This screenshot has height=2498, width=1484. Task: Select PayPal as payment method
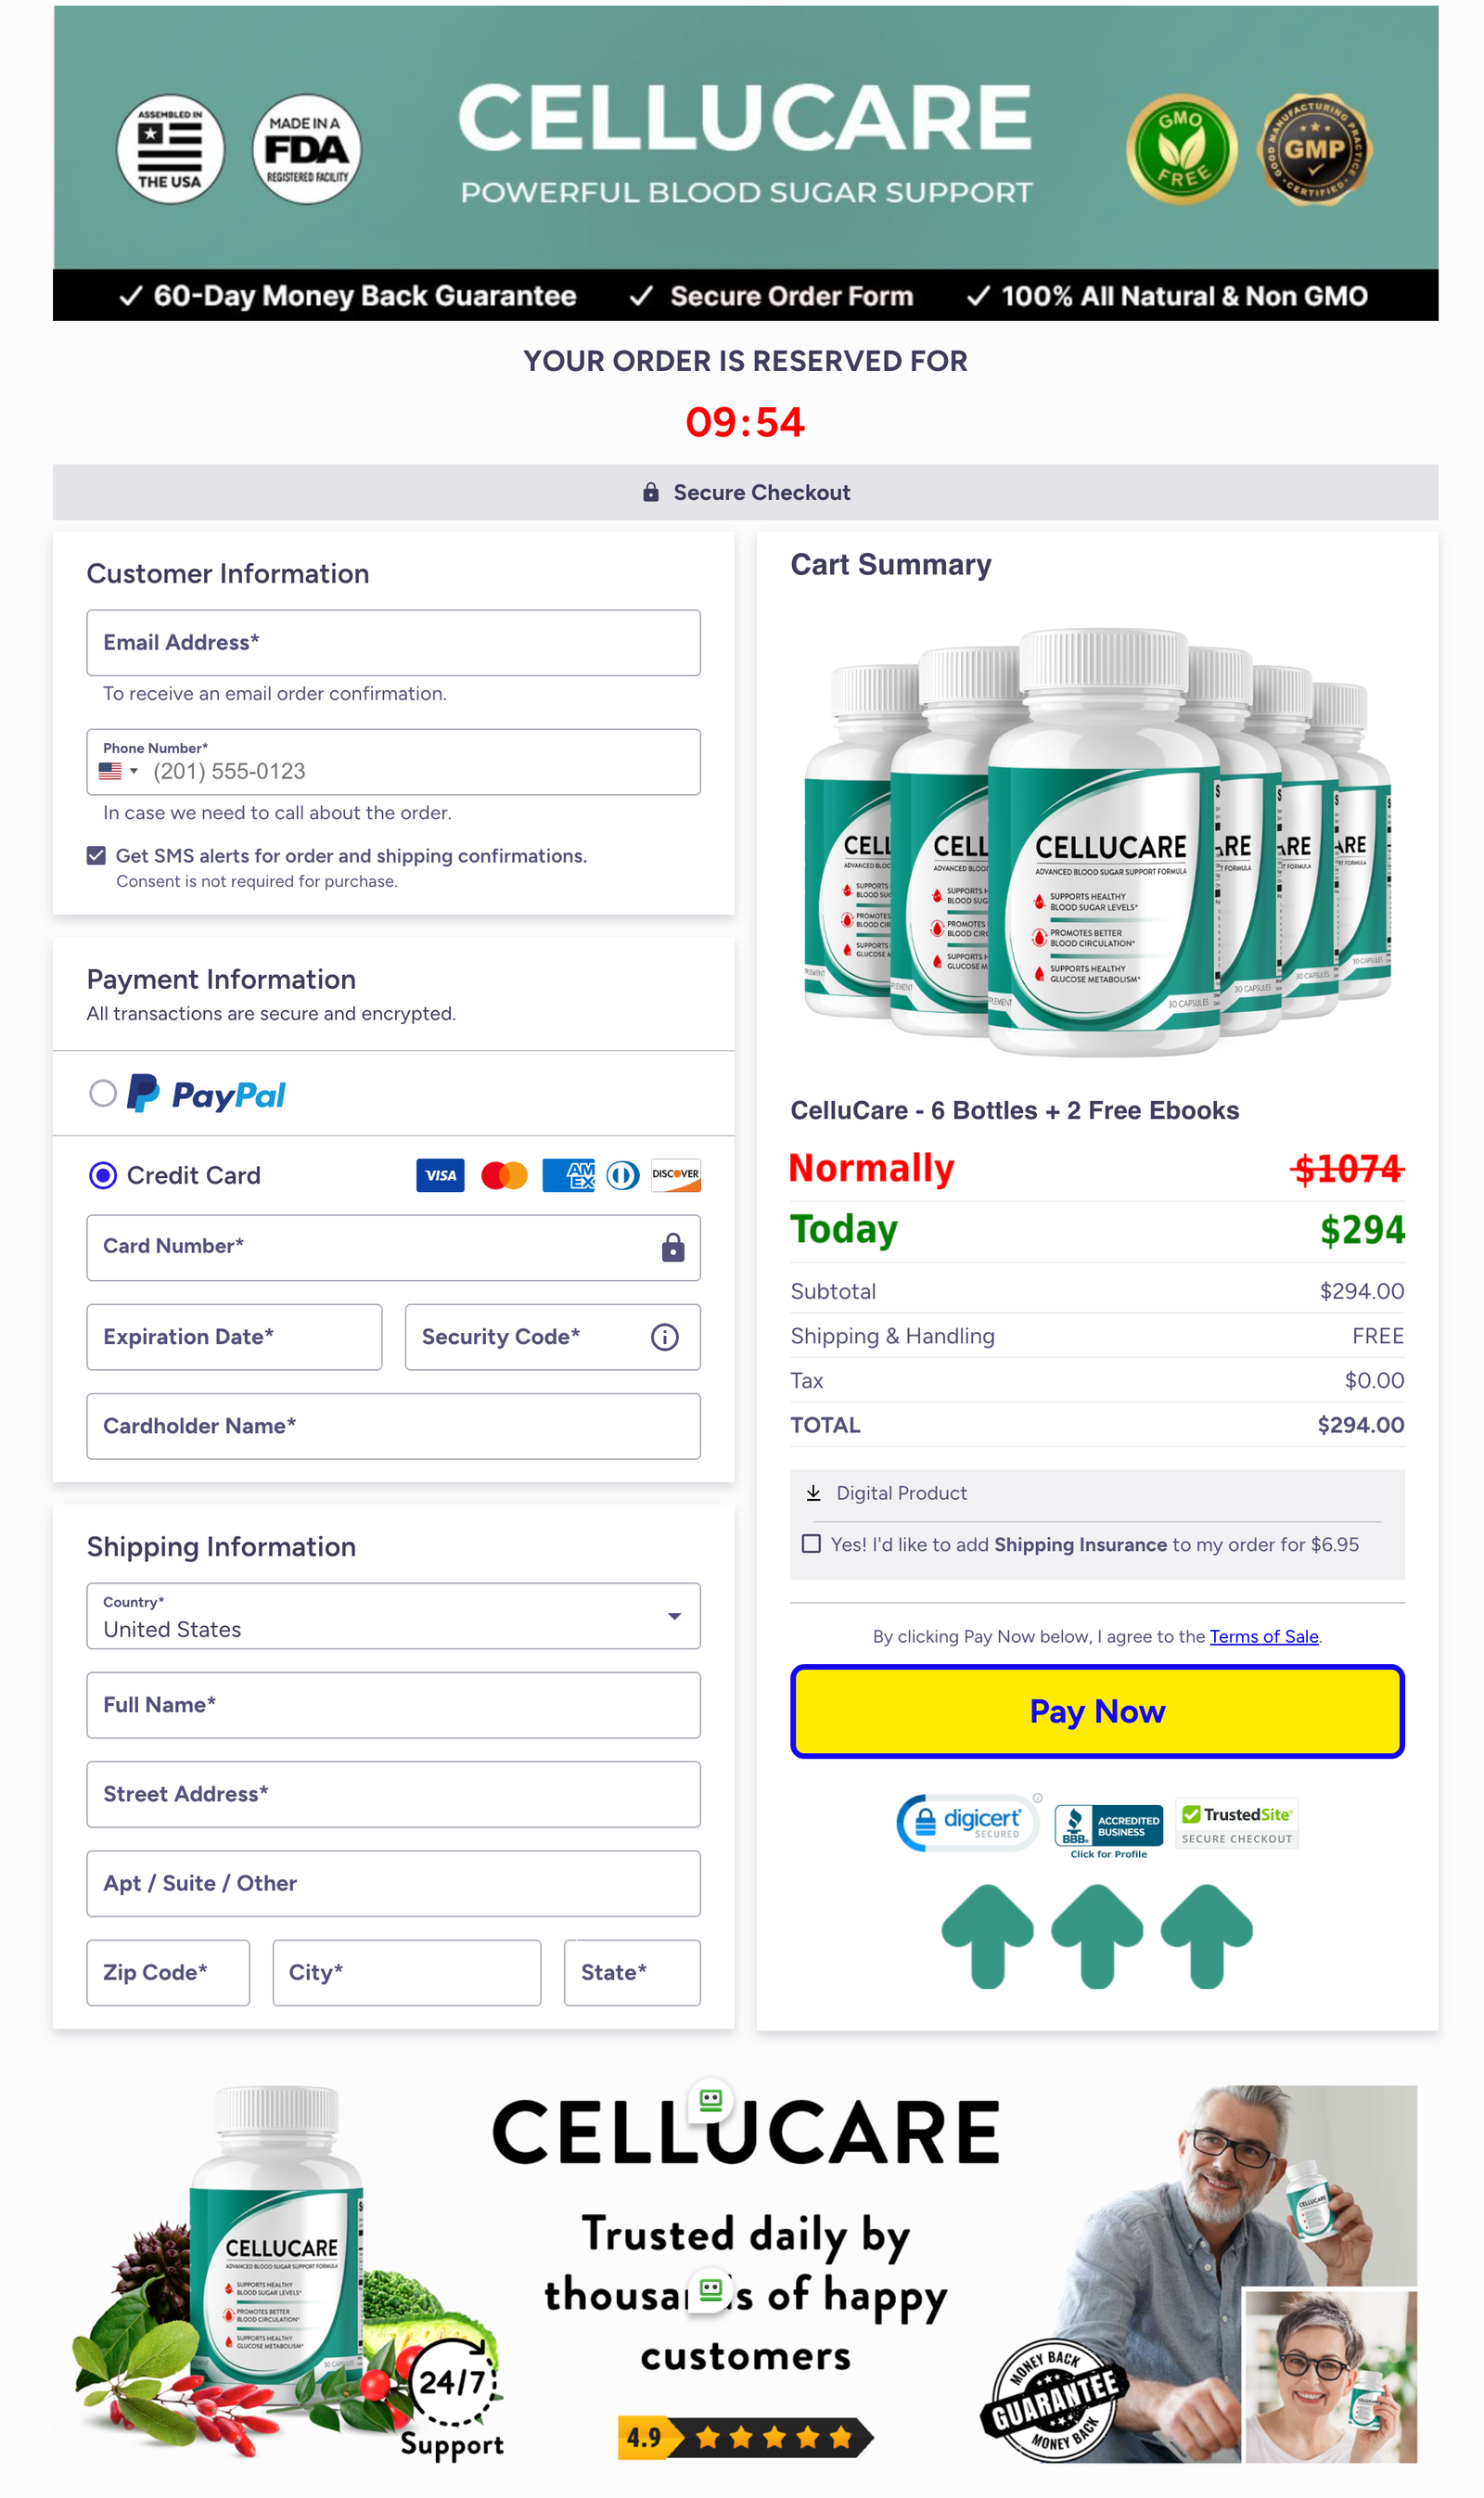(x=103, y=1094)
